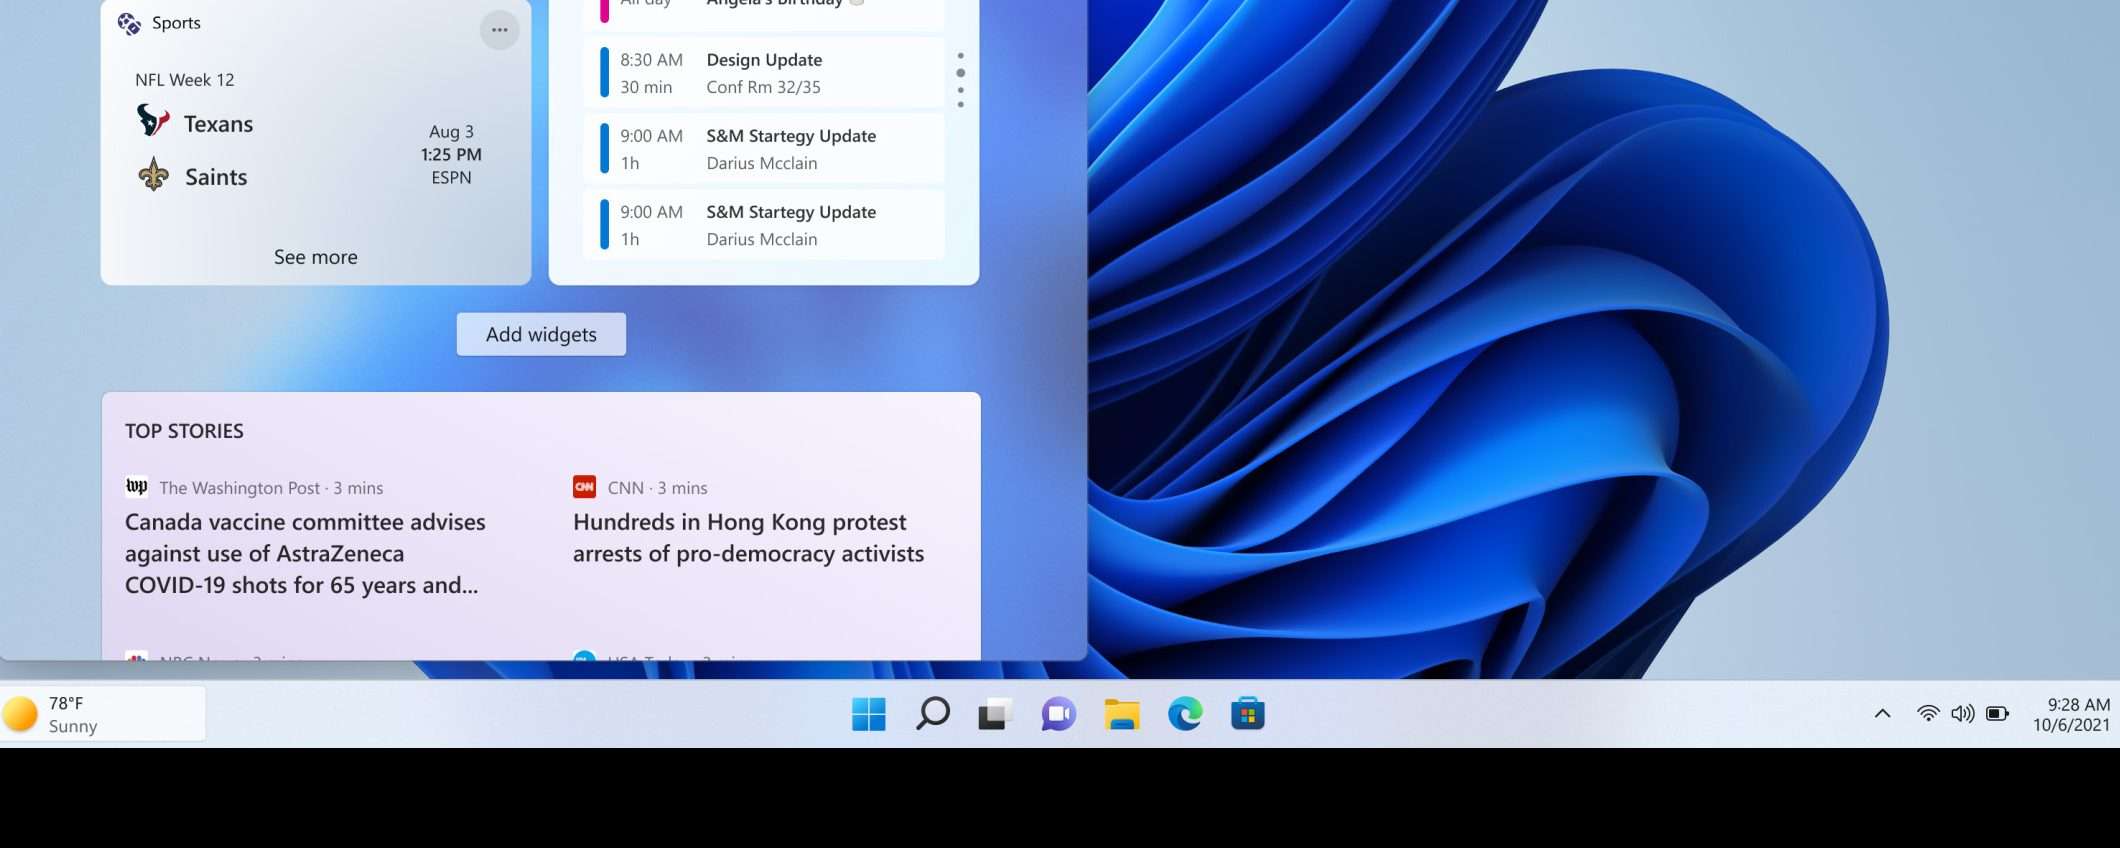The image size is (2120, 848).
Task: Expand the hidden system tray icons
Action: pos(1882,713)
